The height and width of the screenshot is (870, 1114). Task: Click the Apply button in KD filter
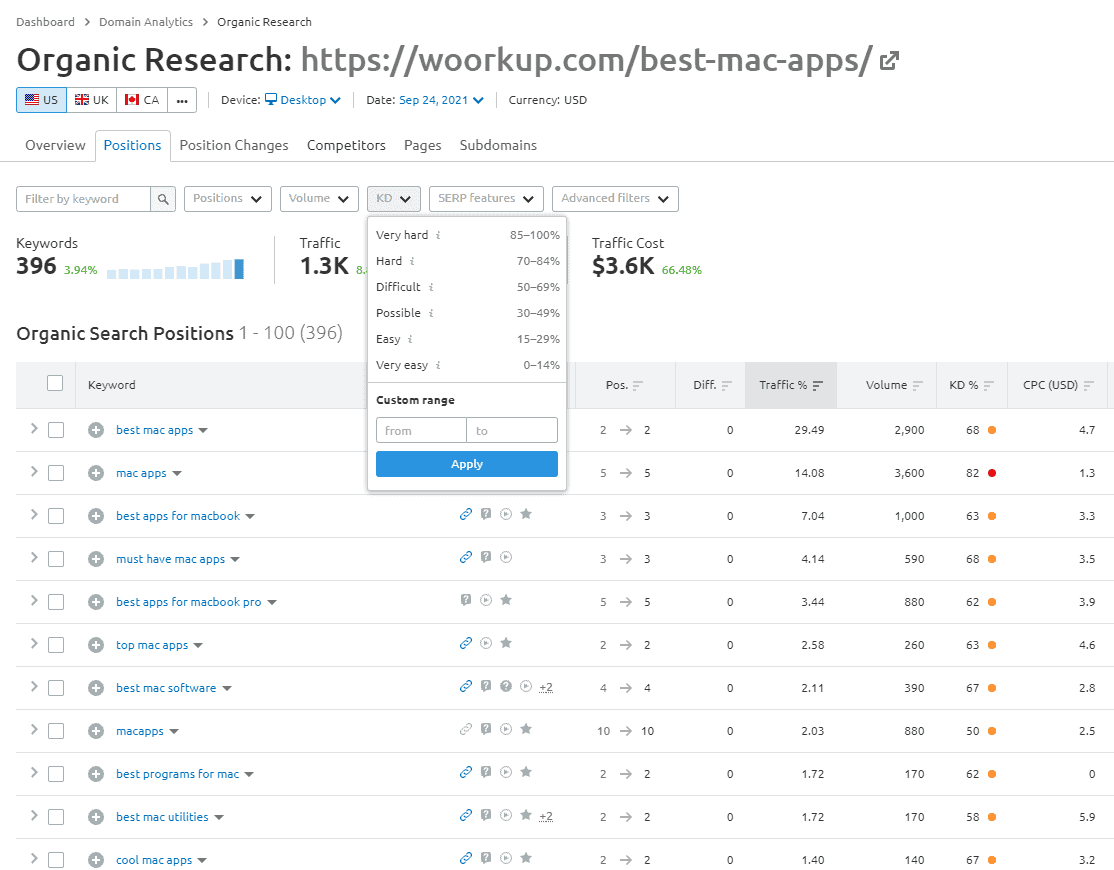[467, 464]
